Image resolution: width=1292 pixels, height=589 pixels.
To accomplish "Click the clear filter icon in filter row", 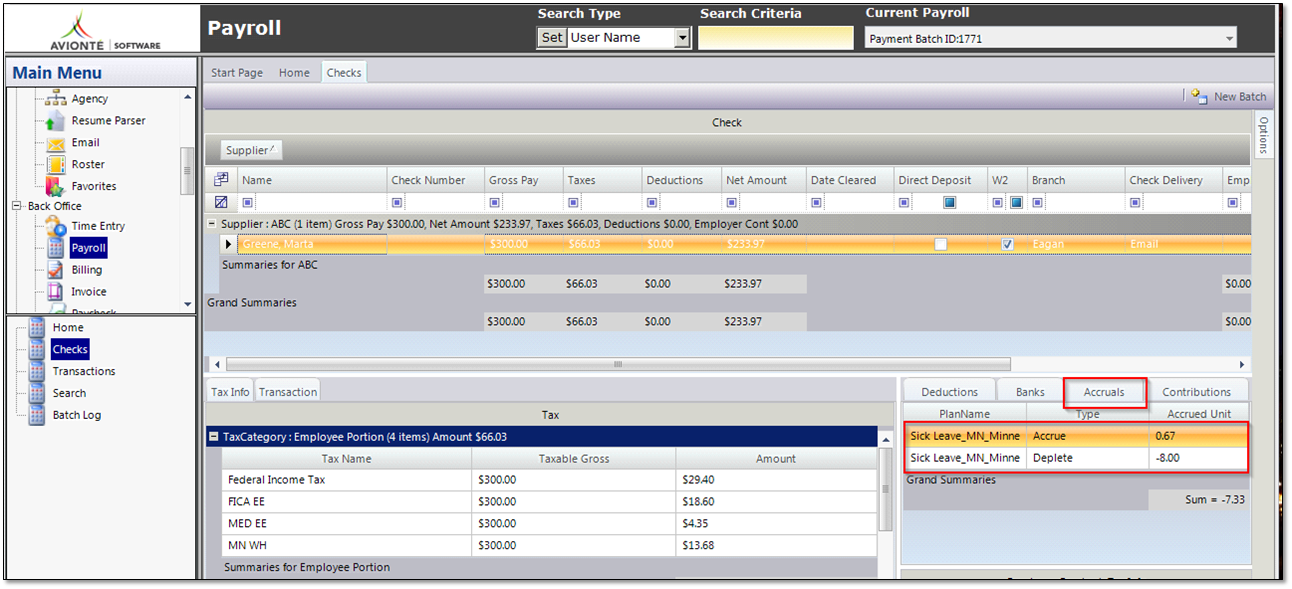I will tap(221, 202).
